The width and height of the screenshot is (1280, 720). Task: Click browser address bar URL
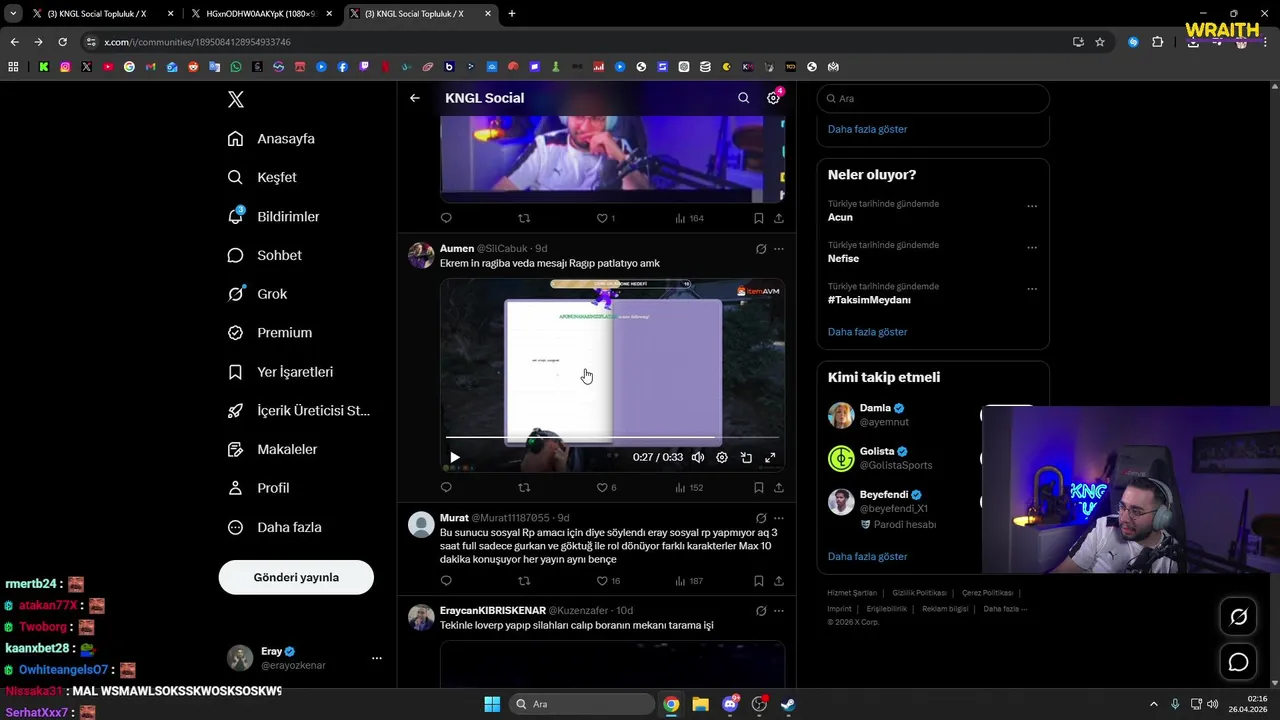coord(198,42)
